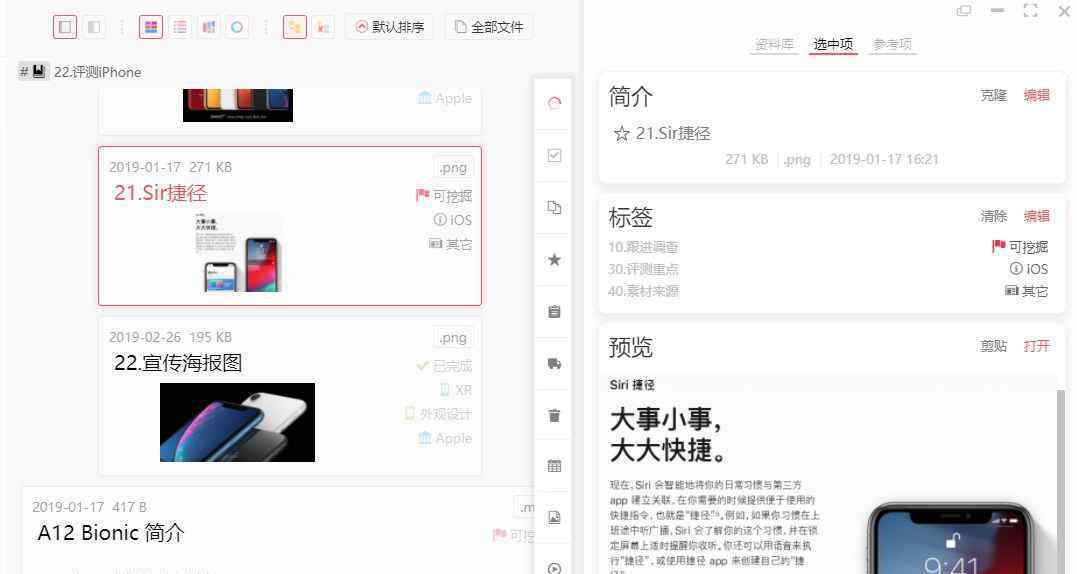Click the 22.评测iPhone collection title

(98, 72)
